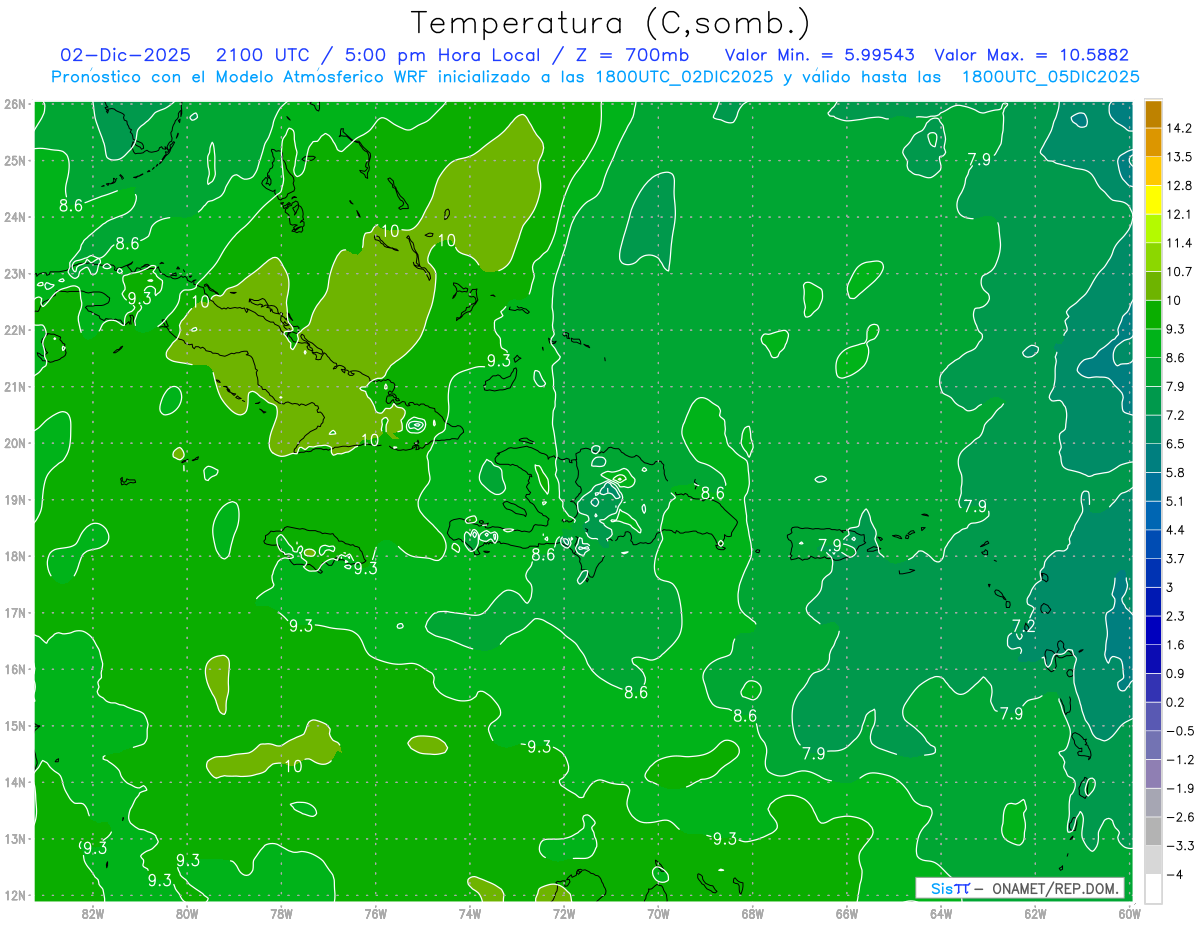Click yellow swatch between 12.8 and 12.1

(1153, 200)
